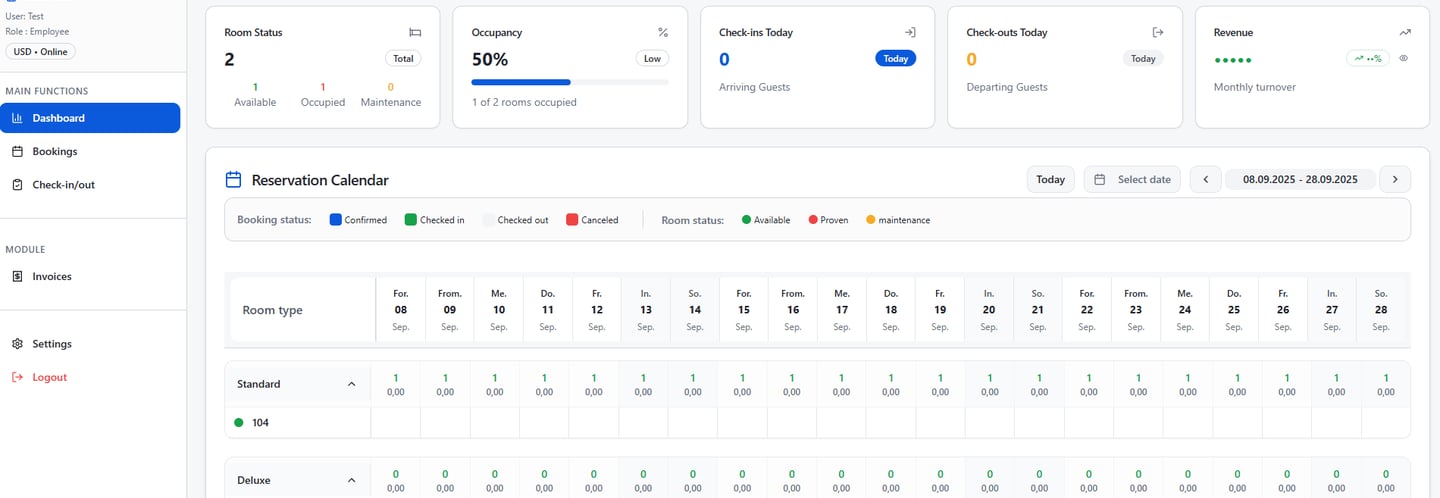Collapse the Deluxe room type row

[351, 480]
